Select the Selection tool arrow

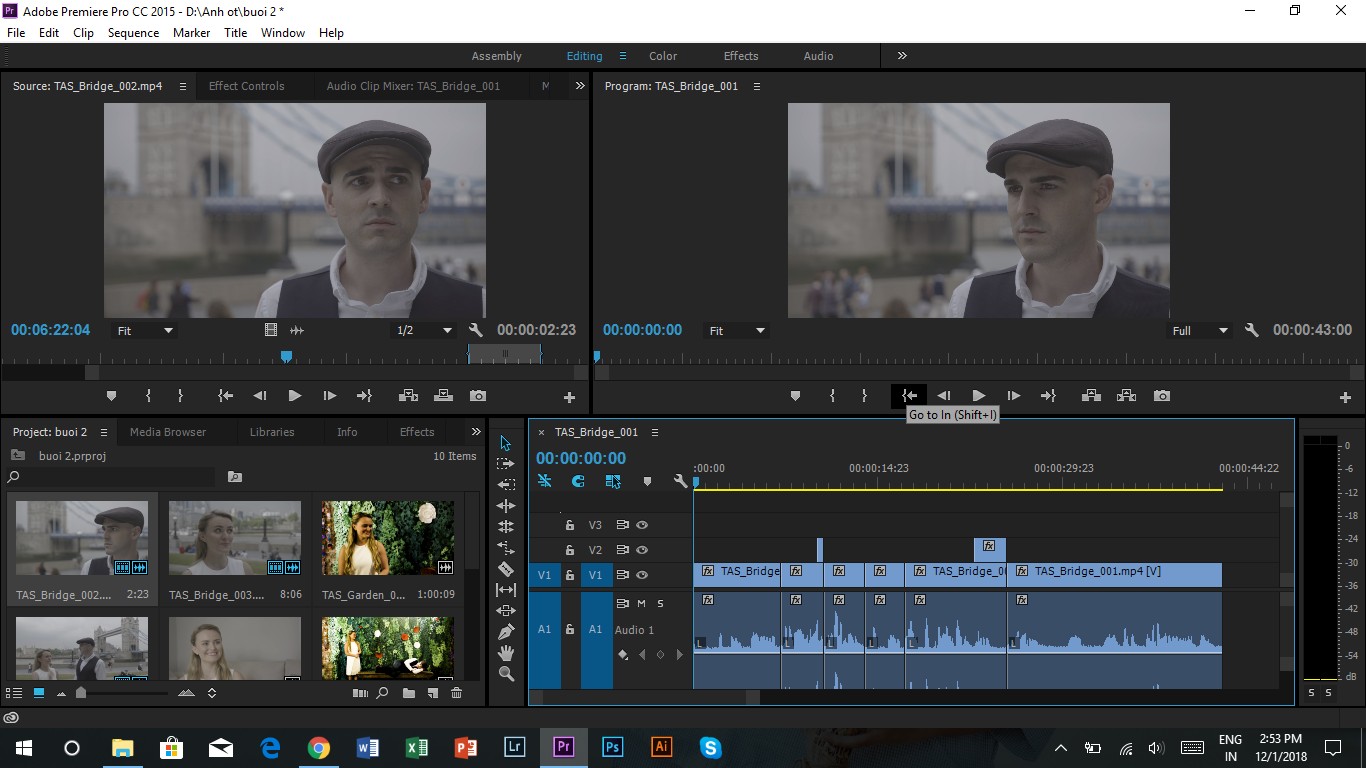(x=506, y=443)
